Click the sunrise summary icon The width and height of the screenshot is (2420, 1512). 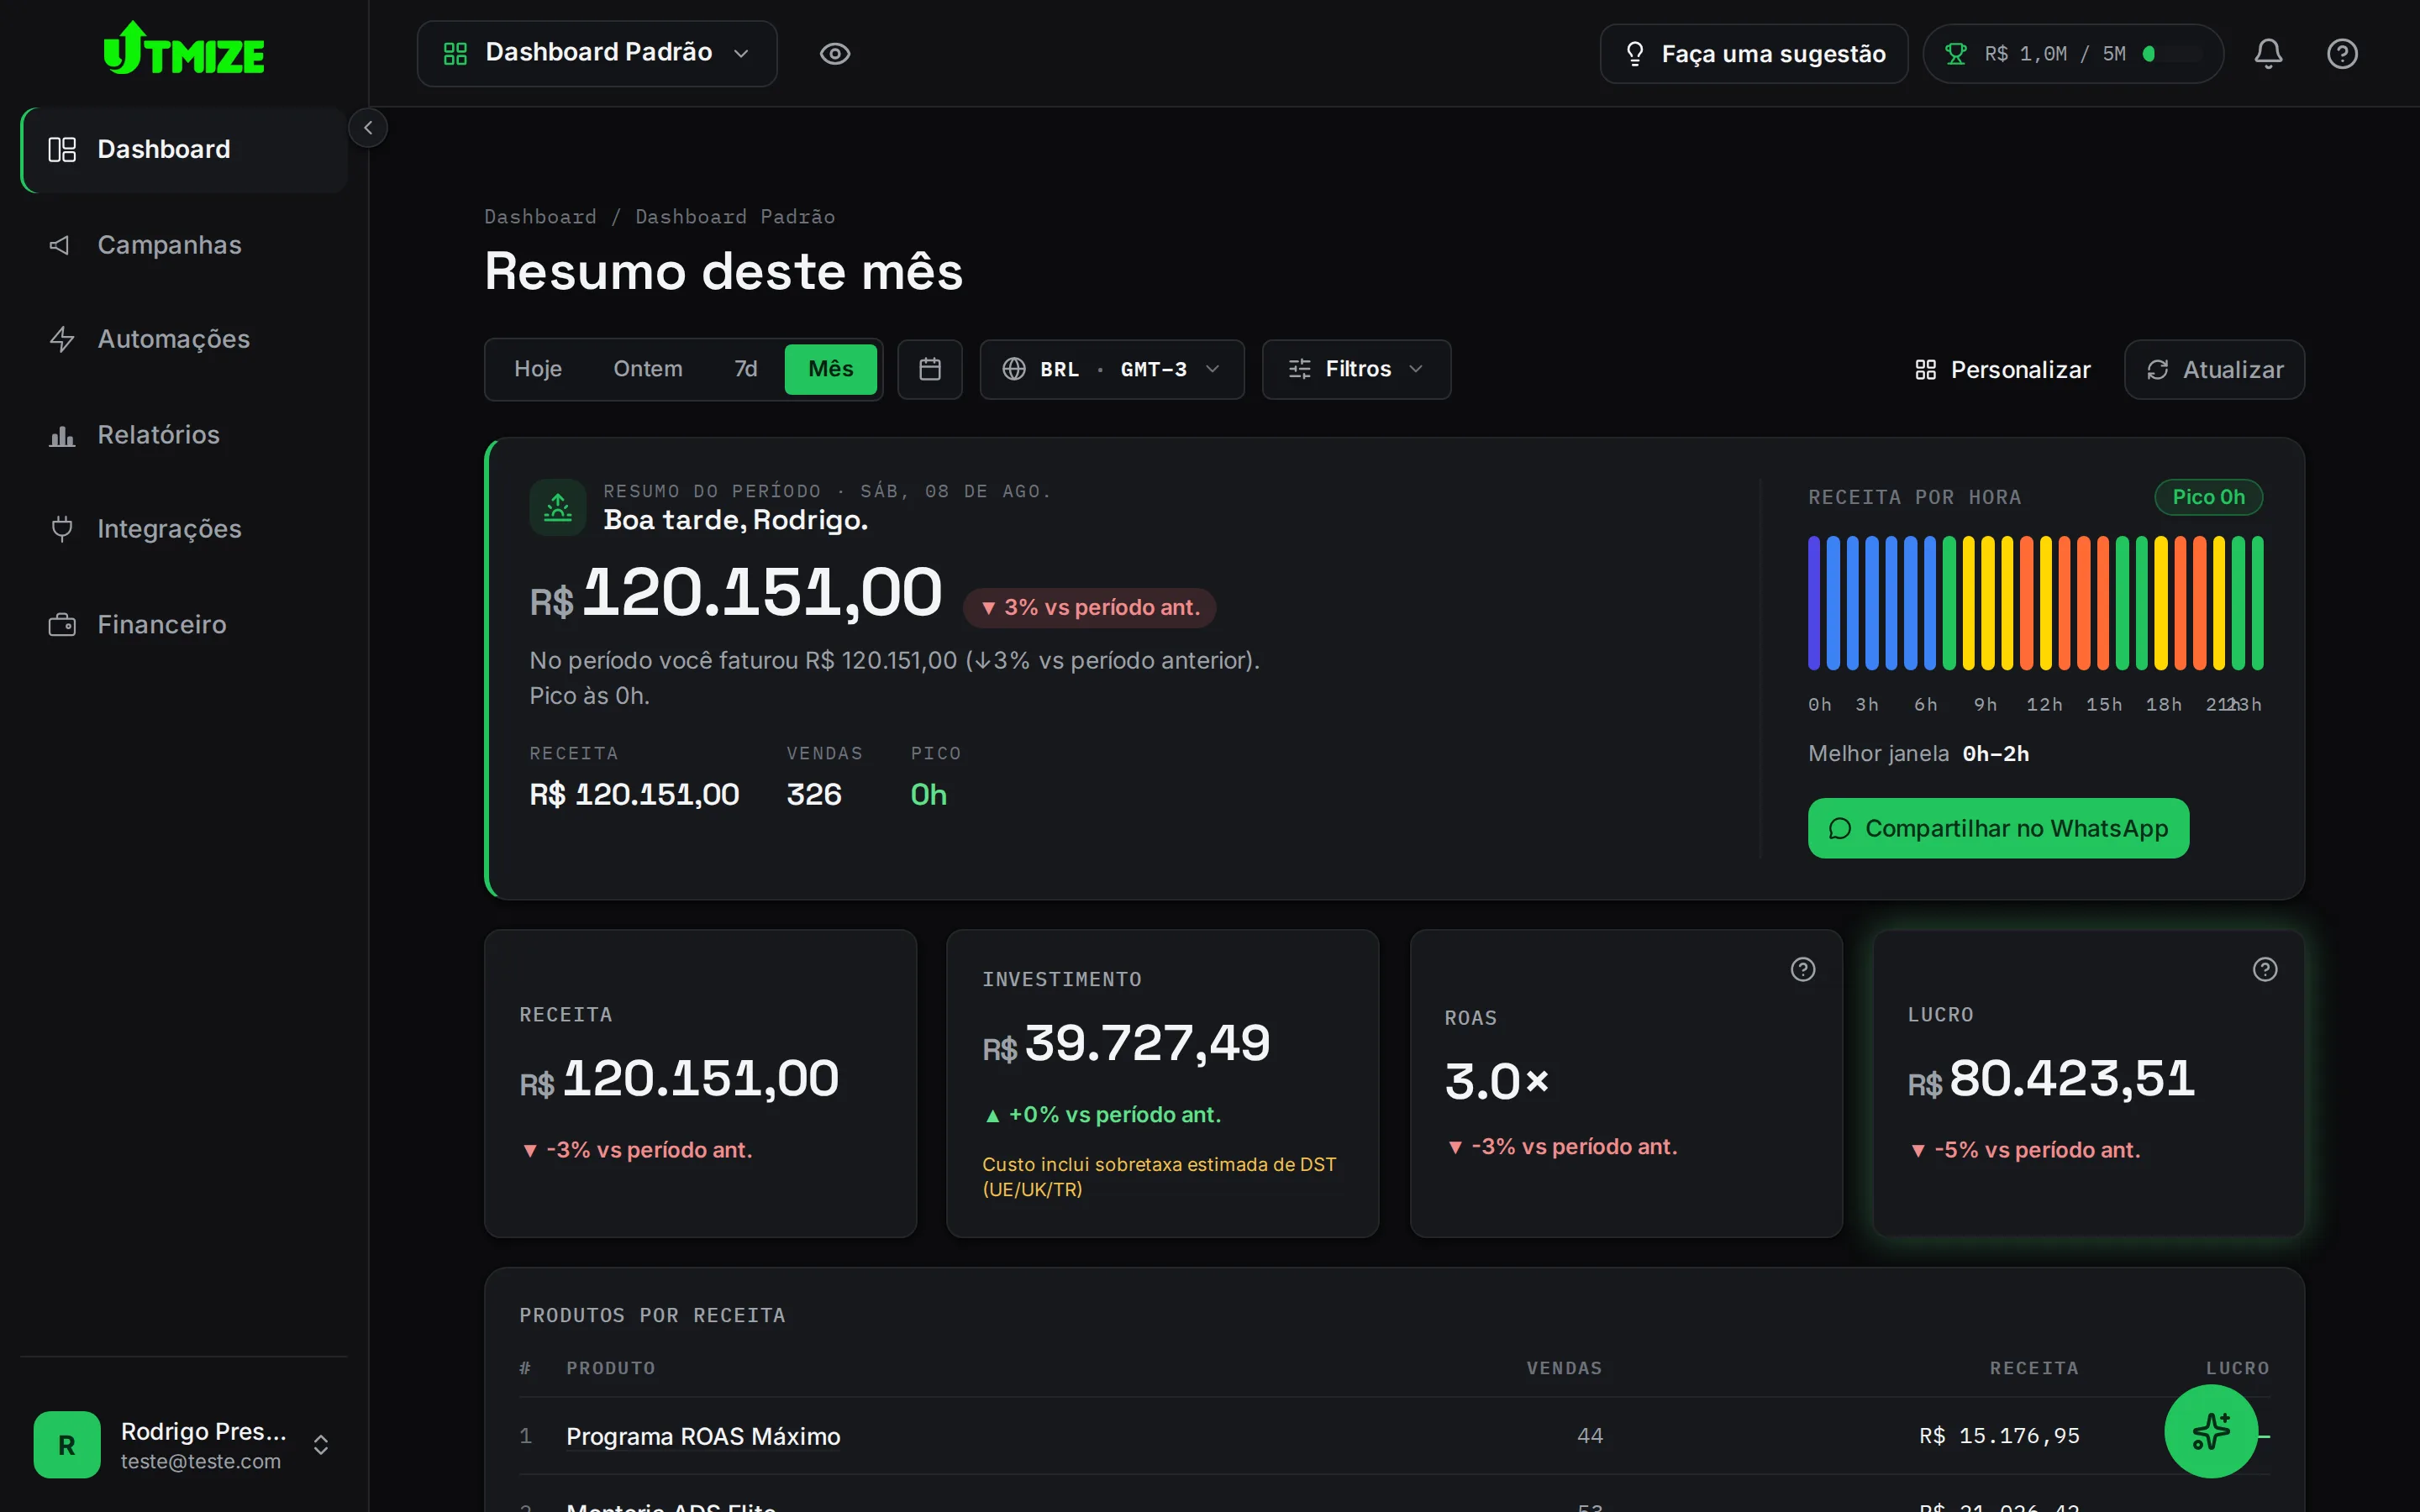pos(558,508)
